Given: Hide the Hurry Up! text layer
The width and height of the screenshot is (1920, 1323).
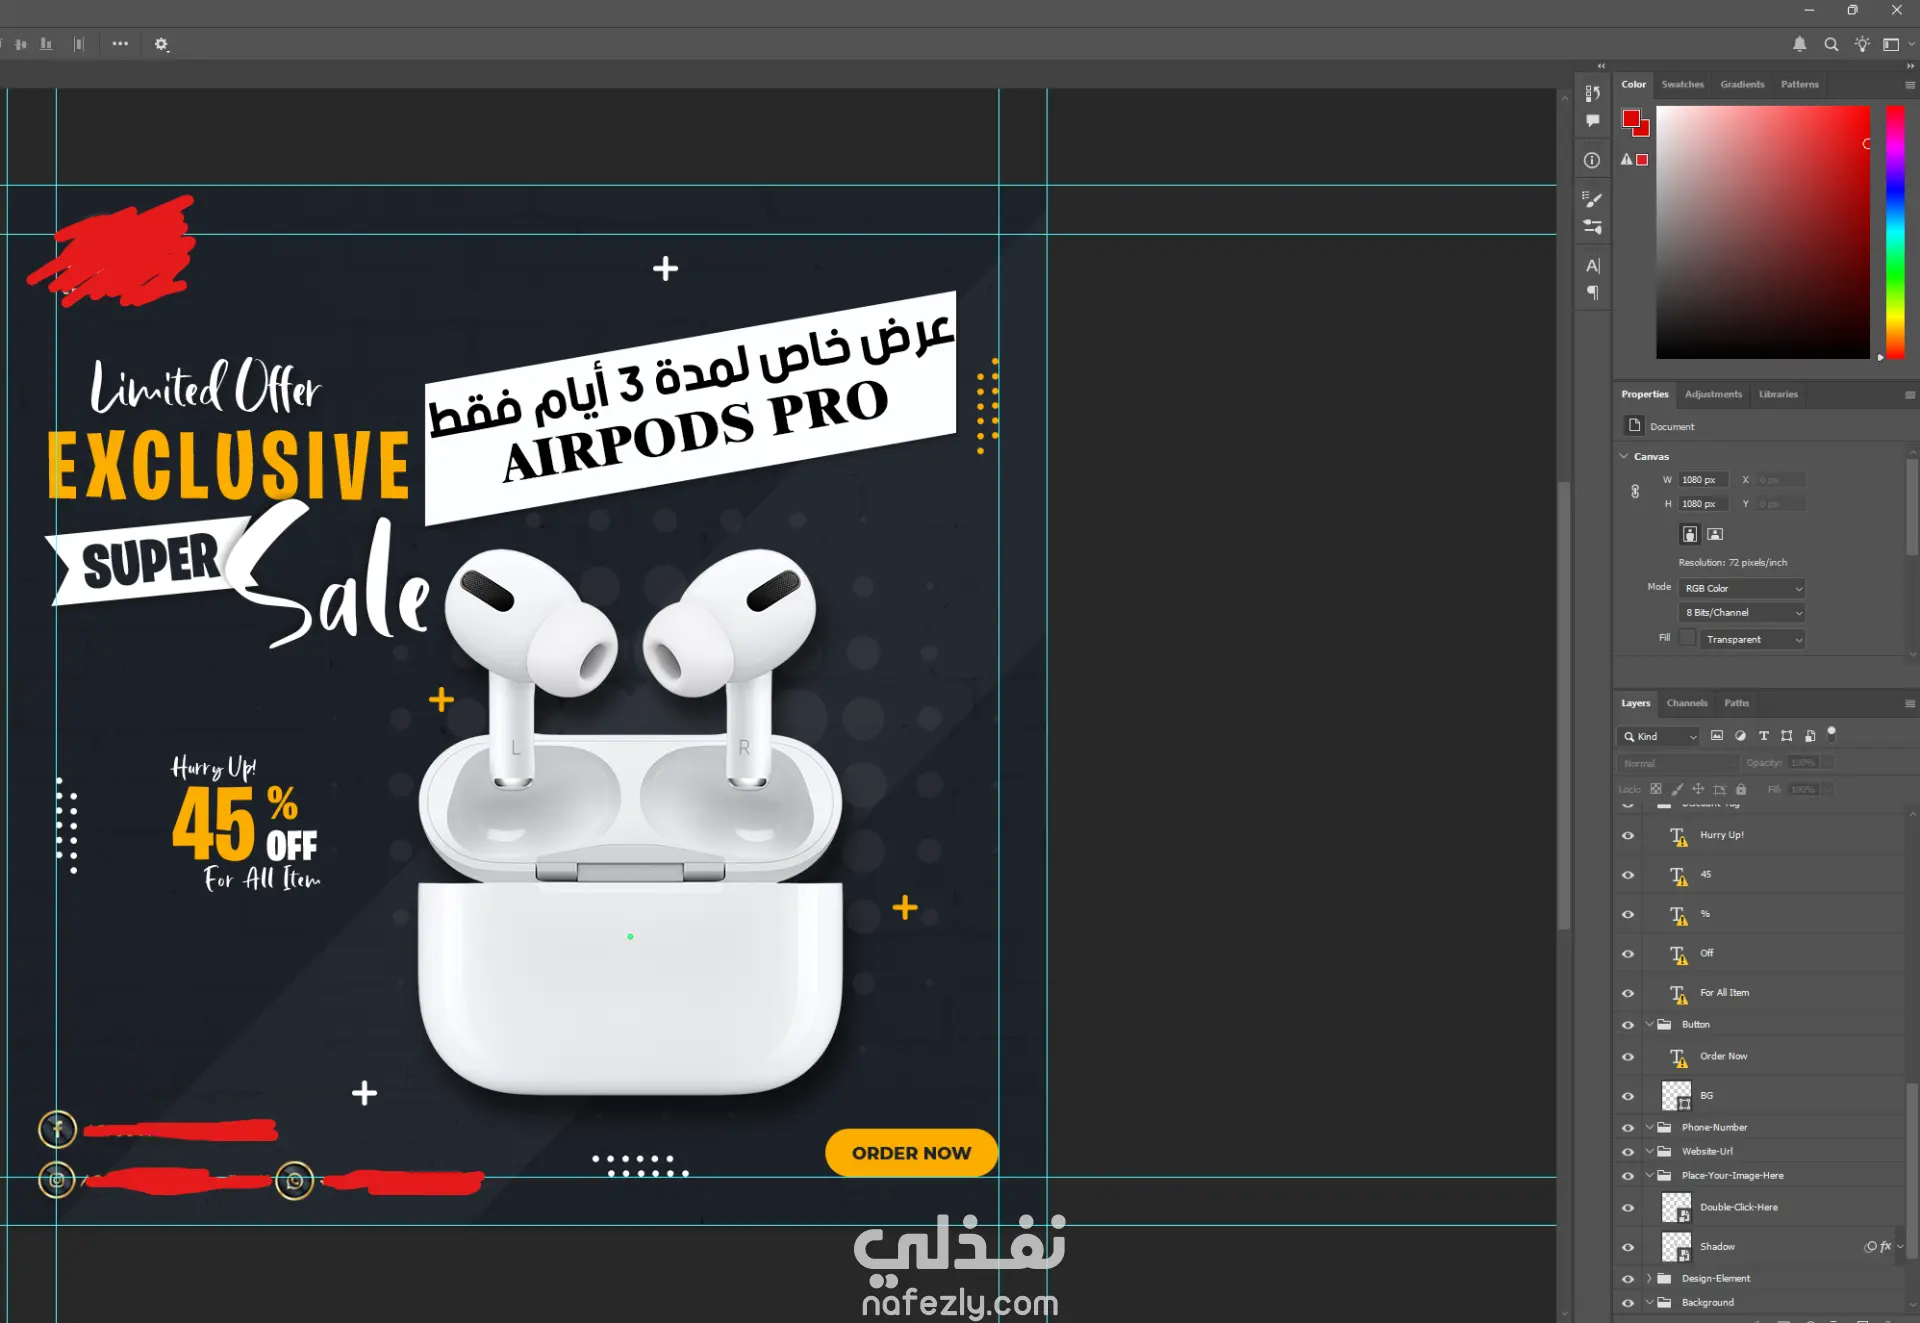Looking at the screenshot, I should [1628, 836].
